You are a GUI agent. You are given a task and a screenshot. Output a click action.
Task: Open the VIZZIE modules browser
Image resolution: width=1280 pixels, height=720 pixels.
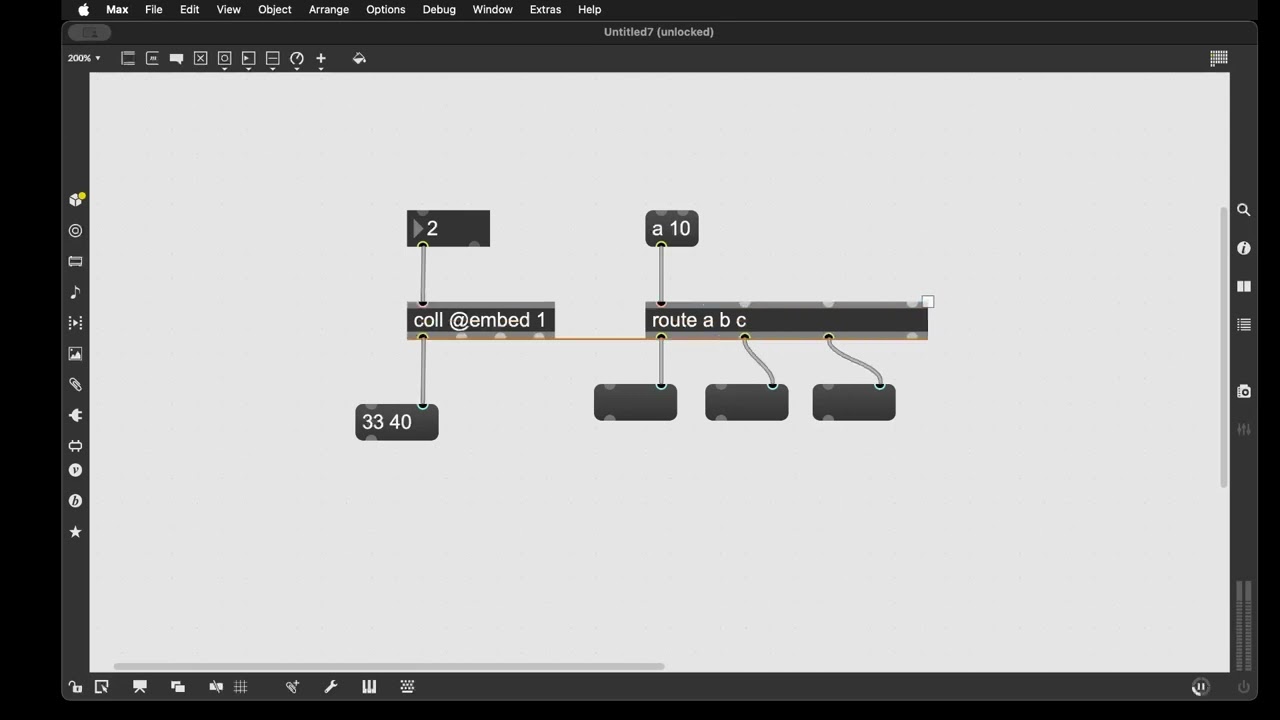[75, 470]
